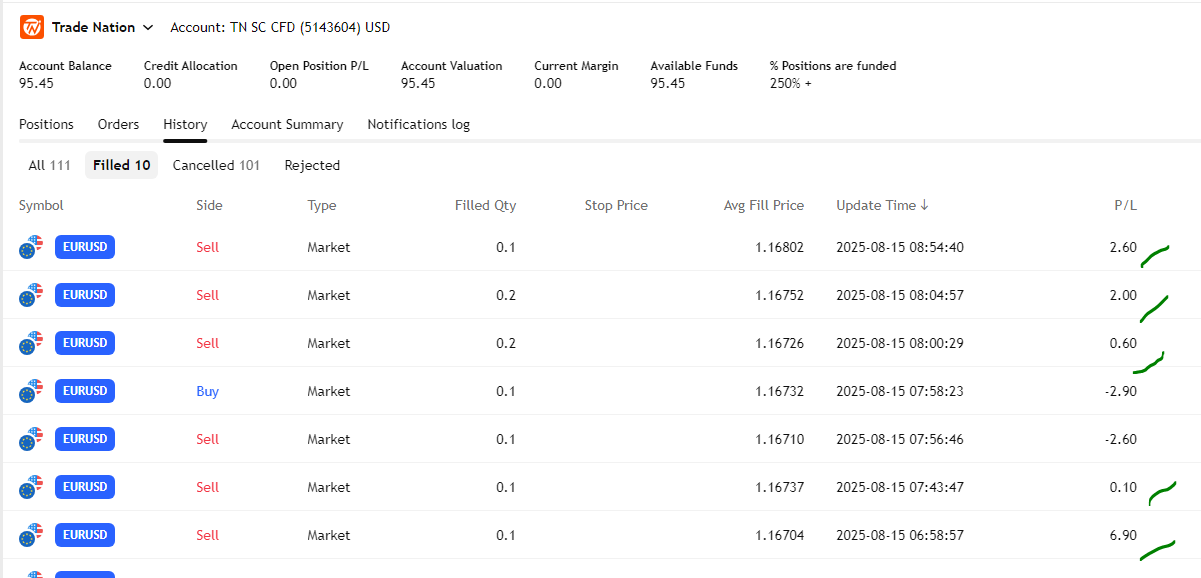Click the Trade Nation logo icon
Image resolution: width=1201 pixels, height=578 pixels.
[32, 28]
